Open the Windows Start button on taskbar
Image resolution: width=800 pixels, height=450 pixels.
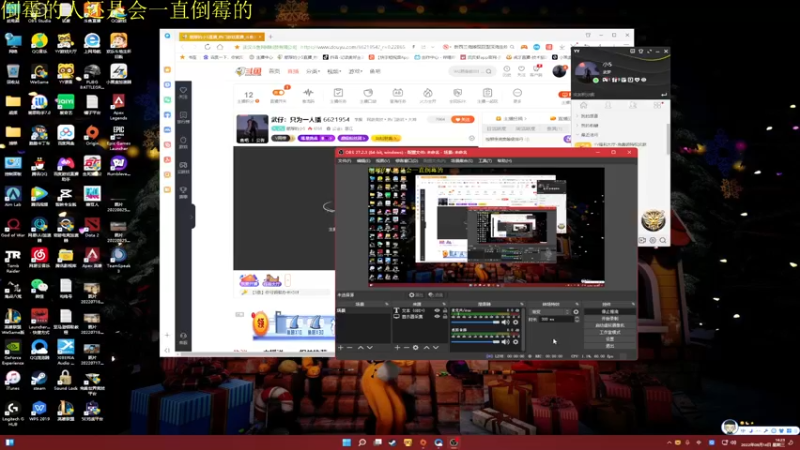pyautogui.click(x=346, y=442)
